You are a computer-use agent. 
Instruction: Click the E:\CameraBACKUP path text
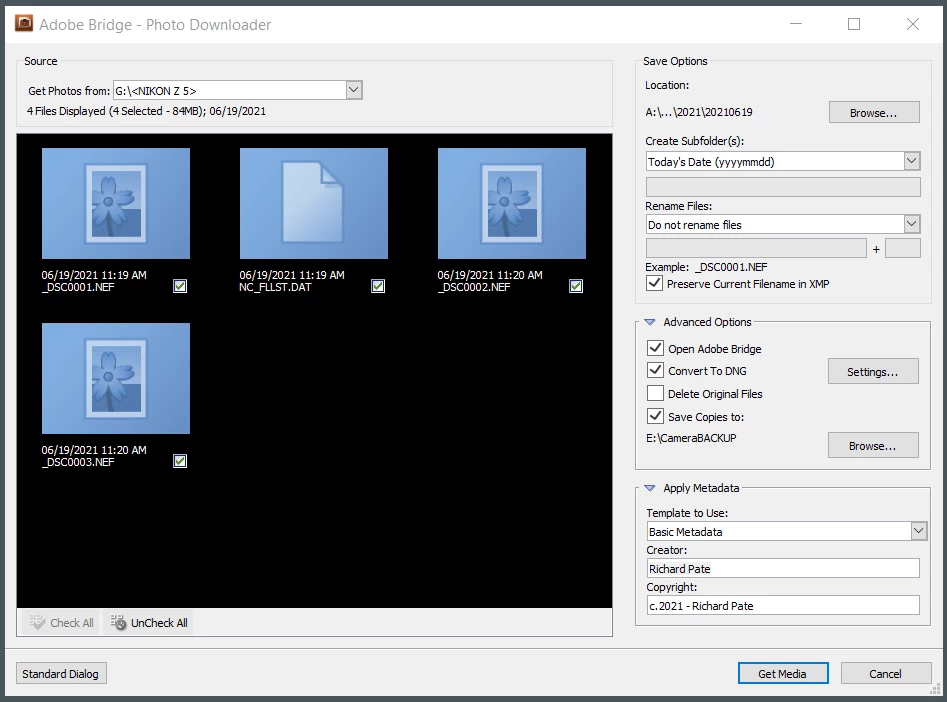(692, 438)
